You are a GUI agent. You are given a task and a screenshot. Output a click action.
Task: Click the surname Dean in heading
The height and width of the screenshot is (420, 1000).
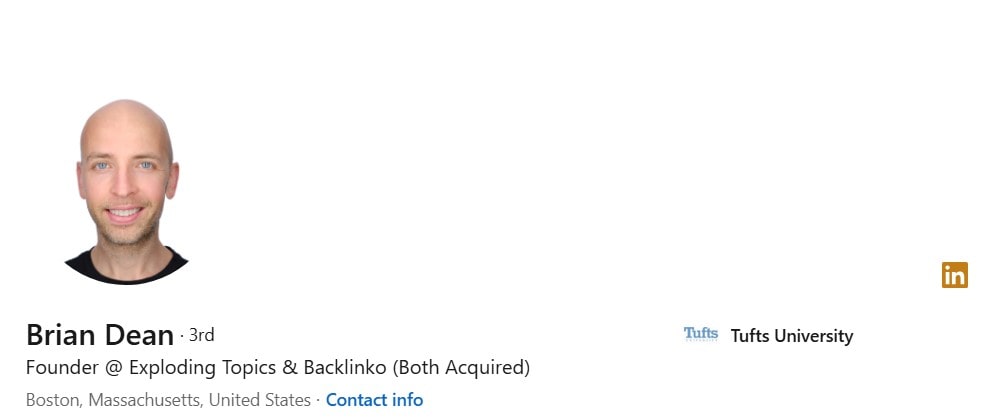pyautogui.click(x=139, y=335)
